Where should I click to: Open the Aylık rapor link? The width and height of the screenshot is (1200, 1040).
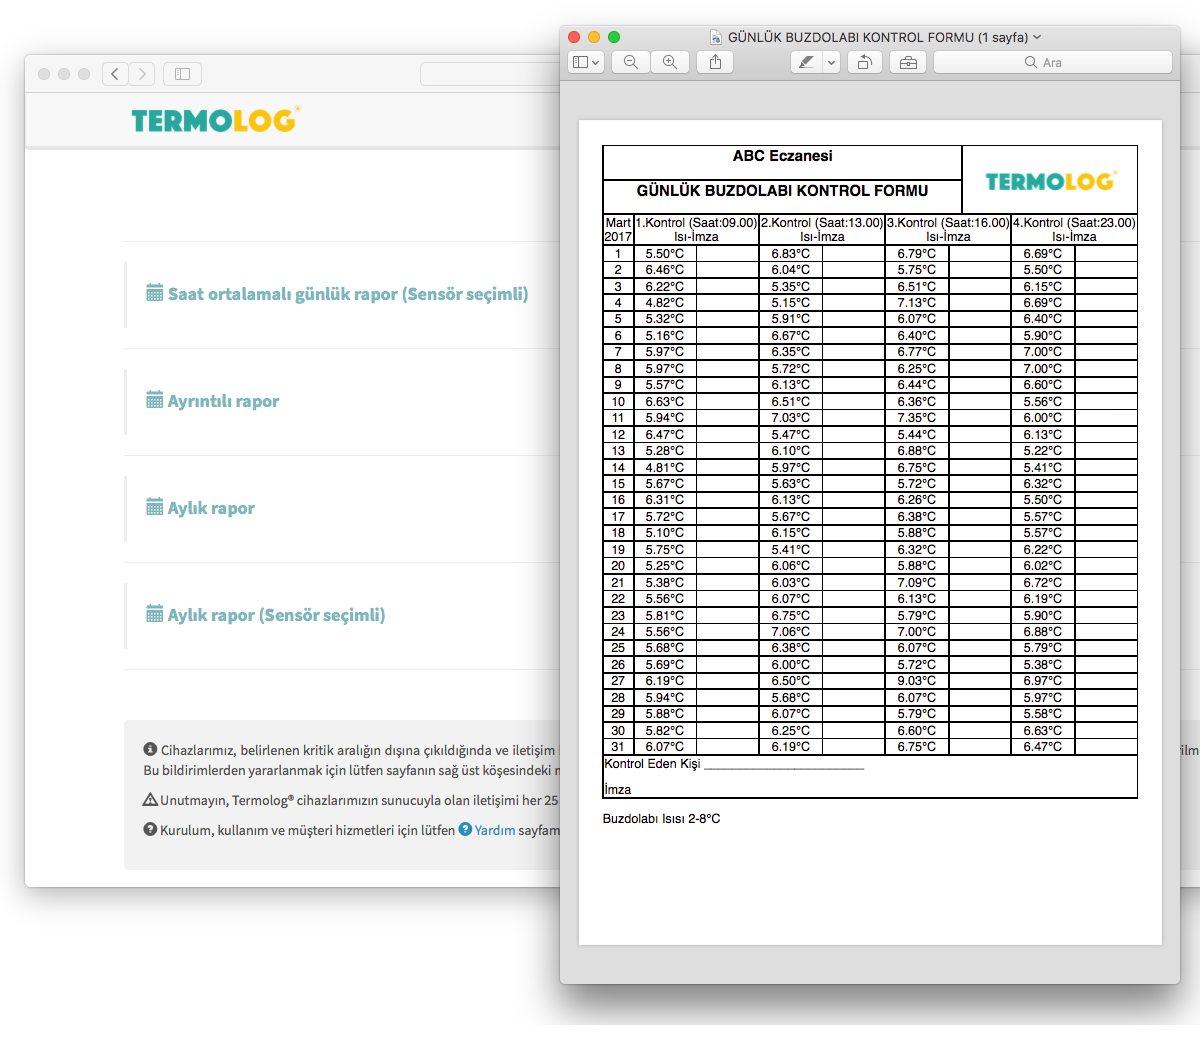[x=211, y=508]
